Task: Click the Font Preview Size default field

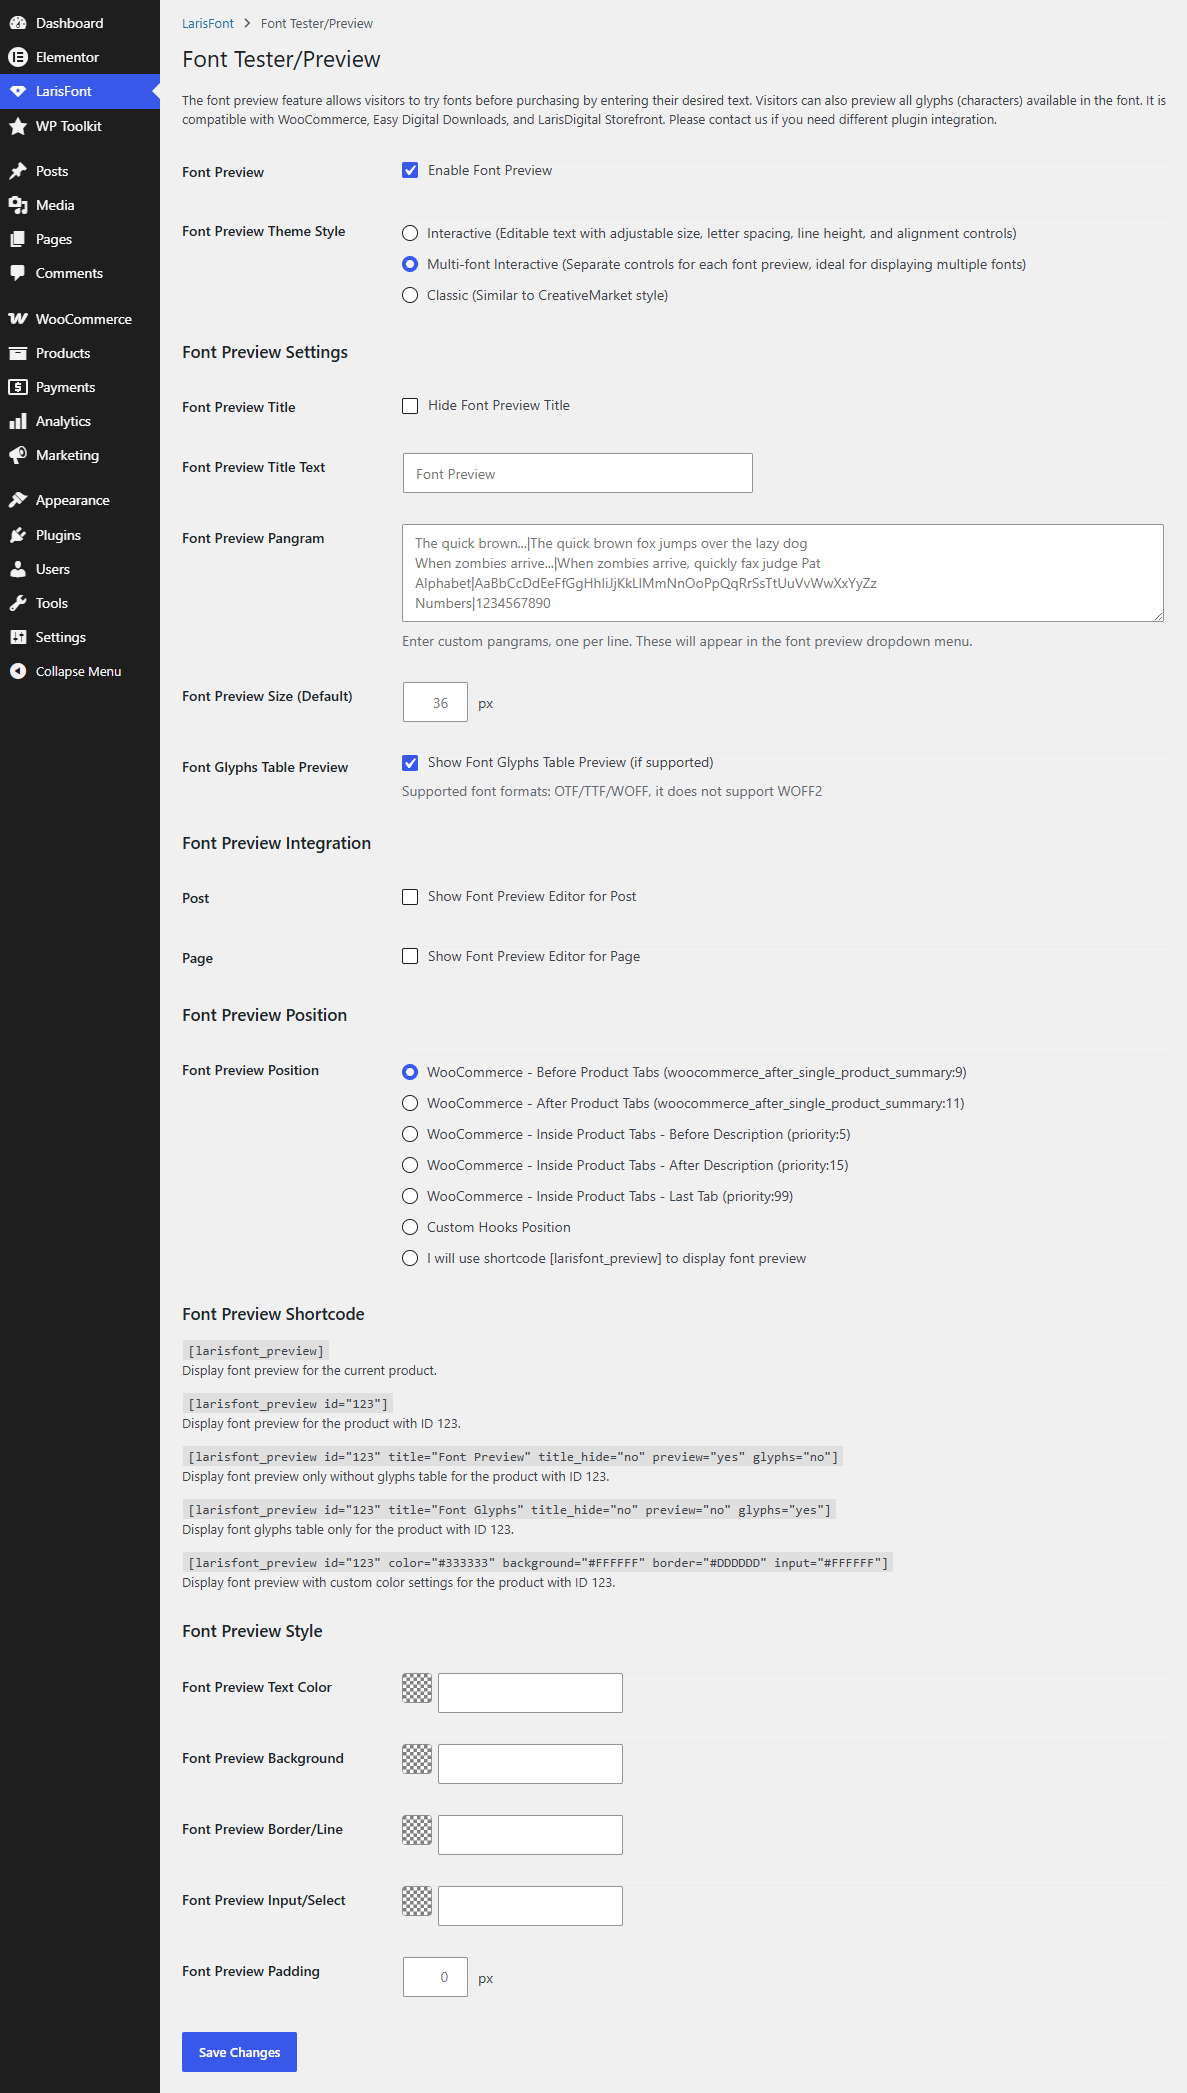Action: 435,702
